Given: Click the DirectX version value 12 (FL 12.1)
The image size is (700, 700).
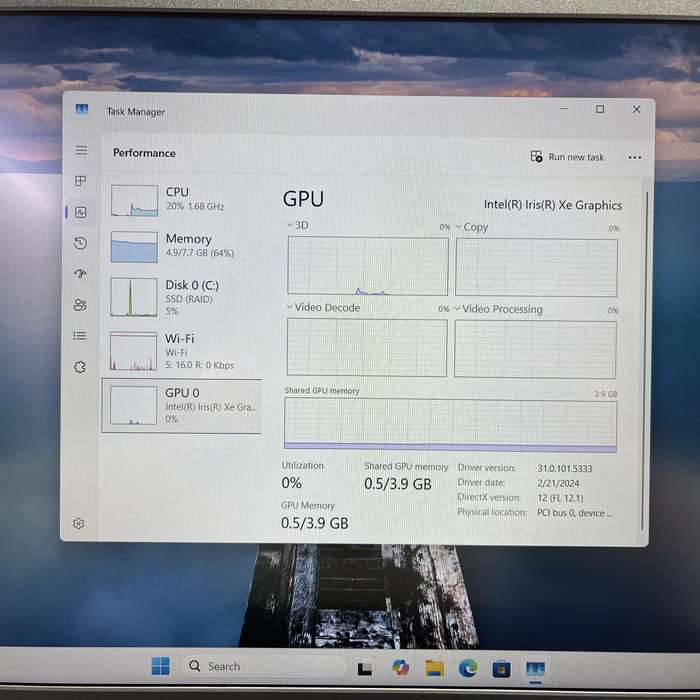Looking at the screenshot, I should [x=560, y=498].
